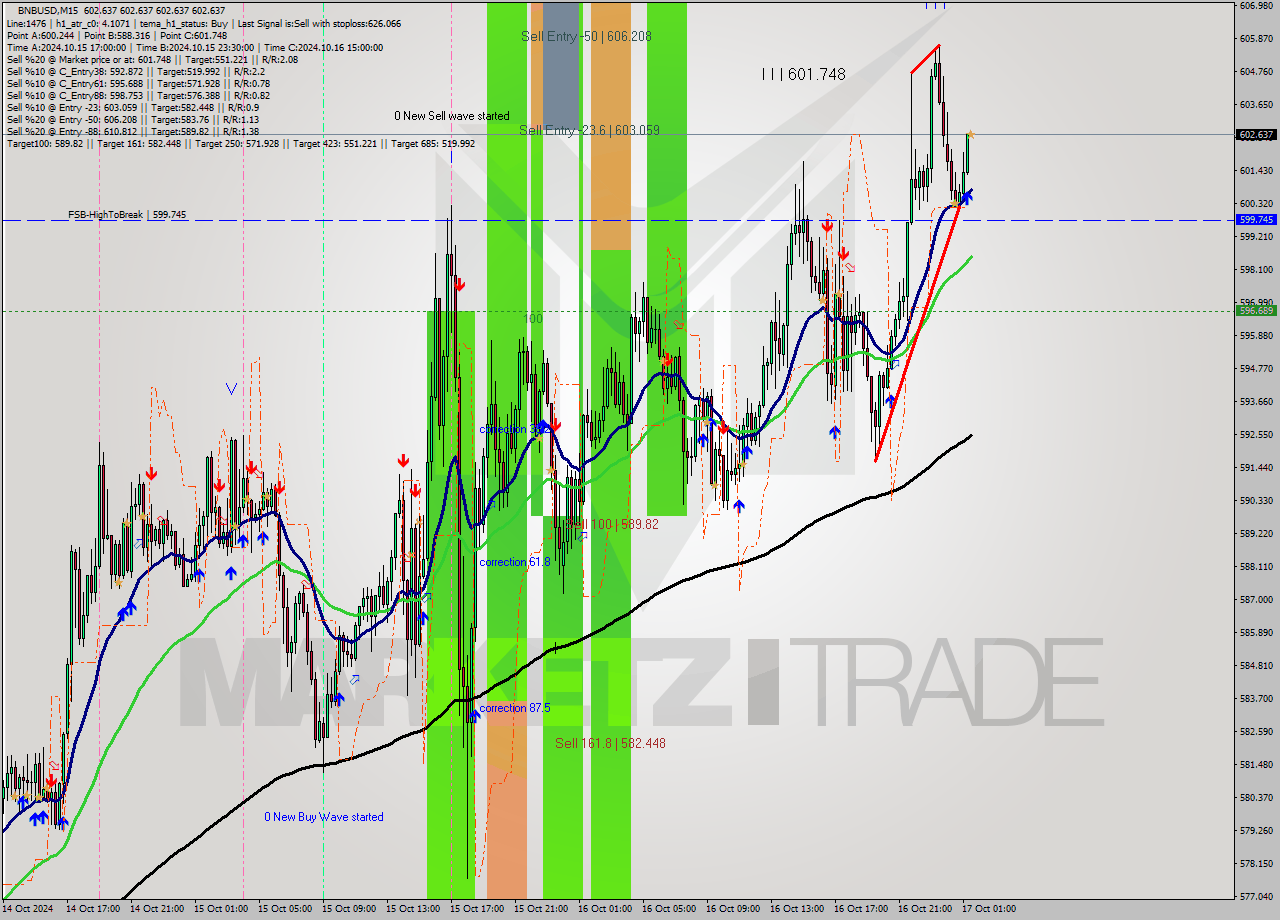Select the 'Sell %10 @ Entry -23: 603.059' line
The image size is (1280, 920).
tap(133, 107)
